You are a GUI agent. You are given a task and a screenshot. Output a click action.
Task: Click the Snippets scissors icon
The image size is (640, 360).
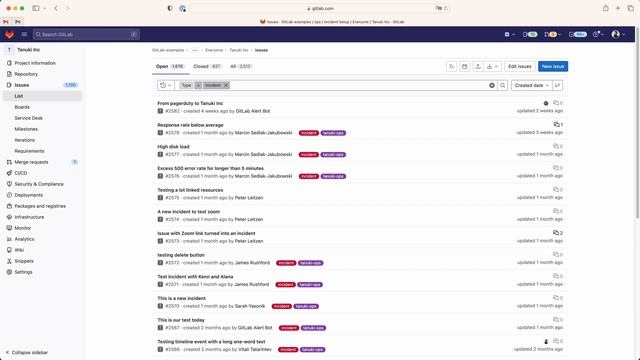point(9,261)
